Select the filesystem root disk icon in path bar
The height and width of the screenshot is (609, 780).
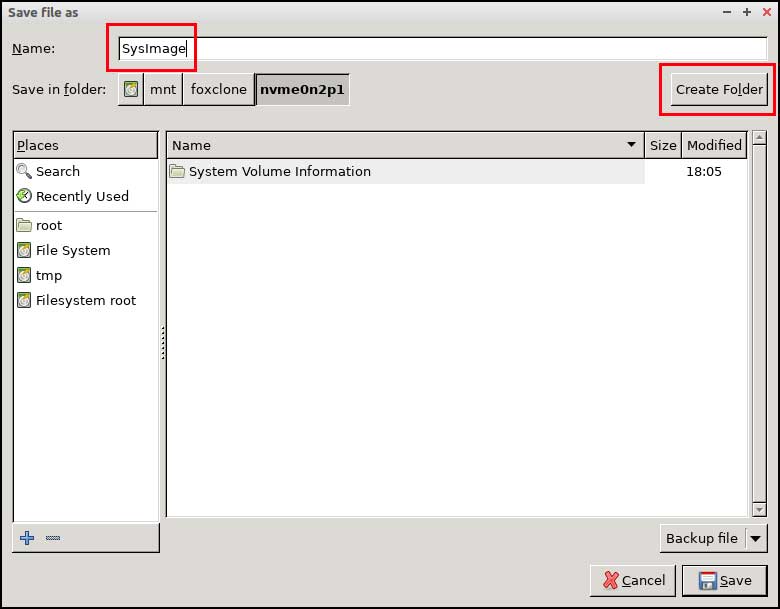click(131, 90)
